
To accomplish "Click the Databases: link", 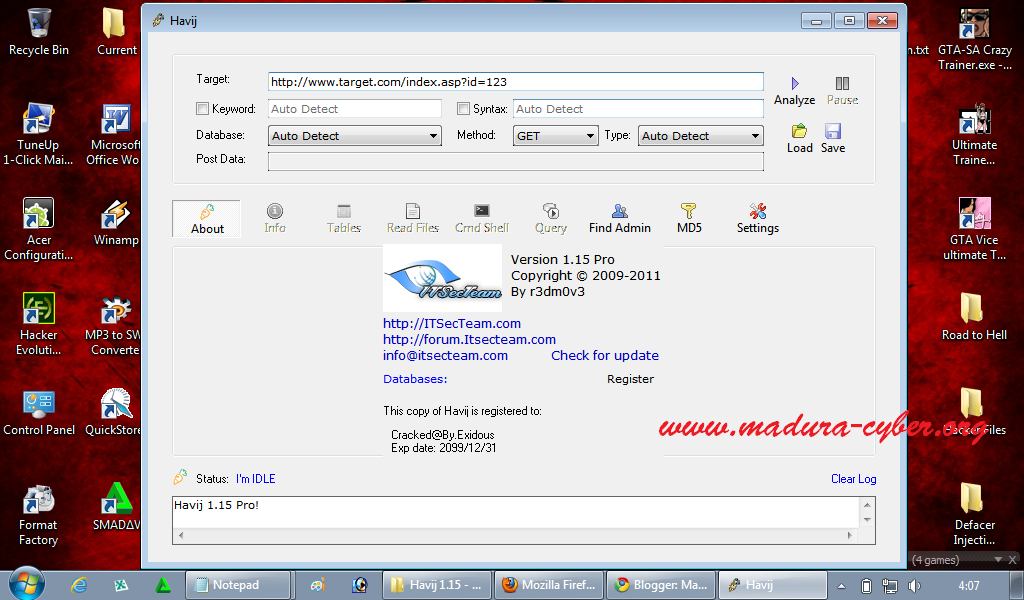I will pos(415,379).
